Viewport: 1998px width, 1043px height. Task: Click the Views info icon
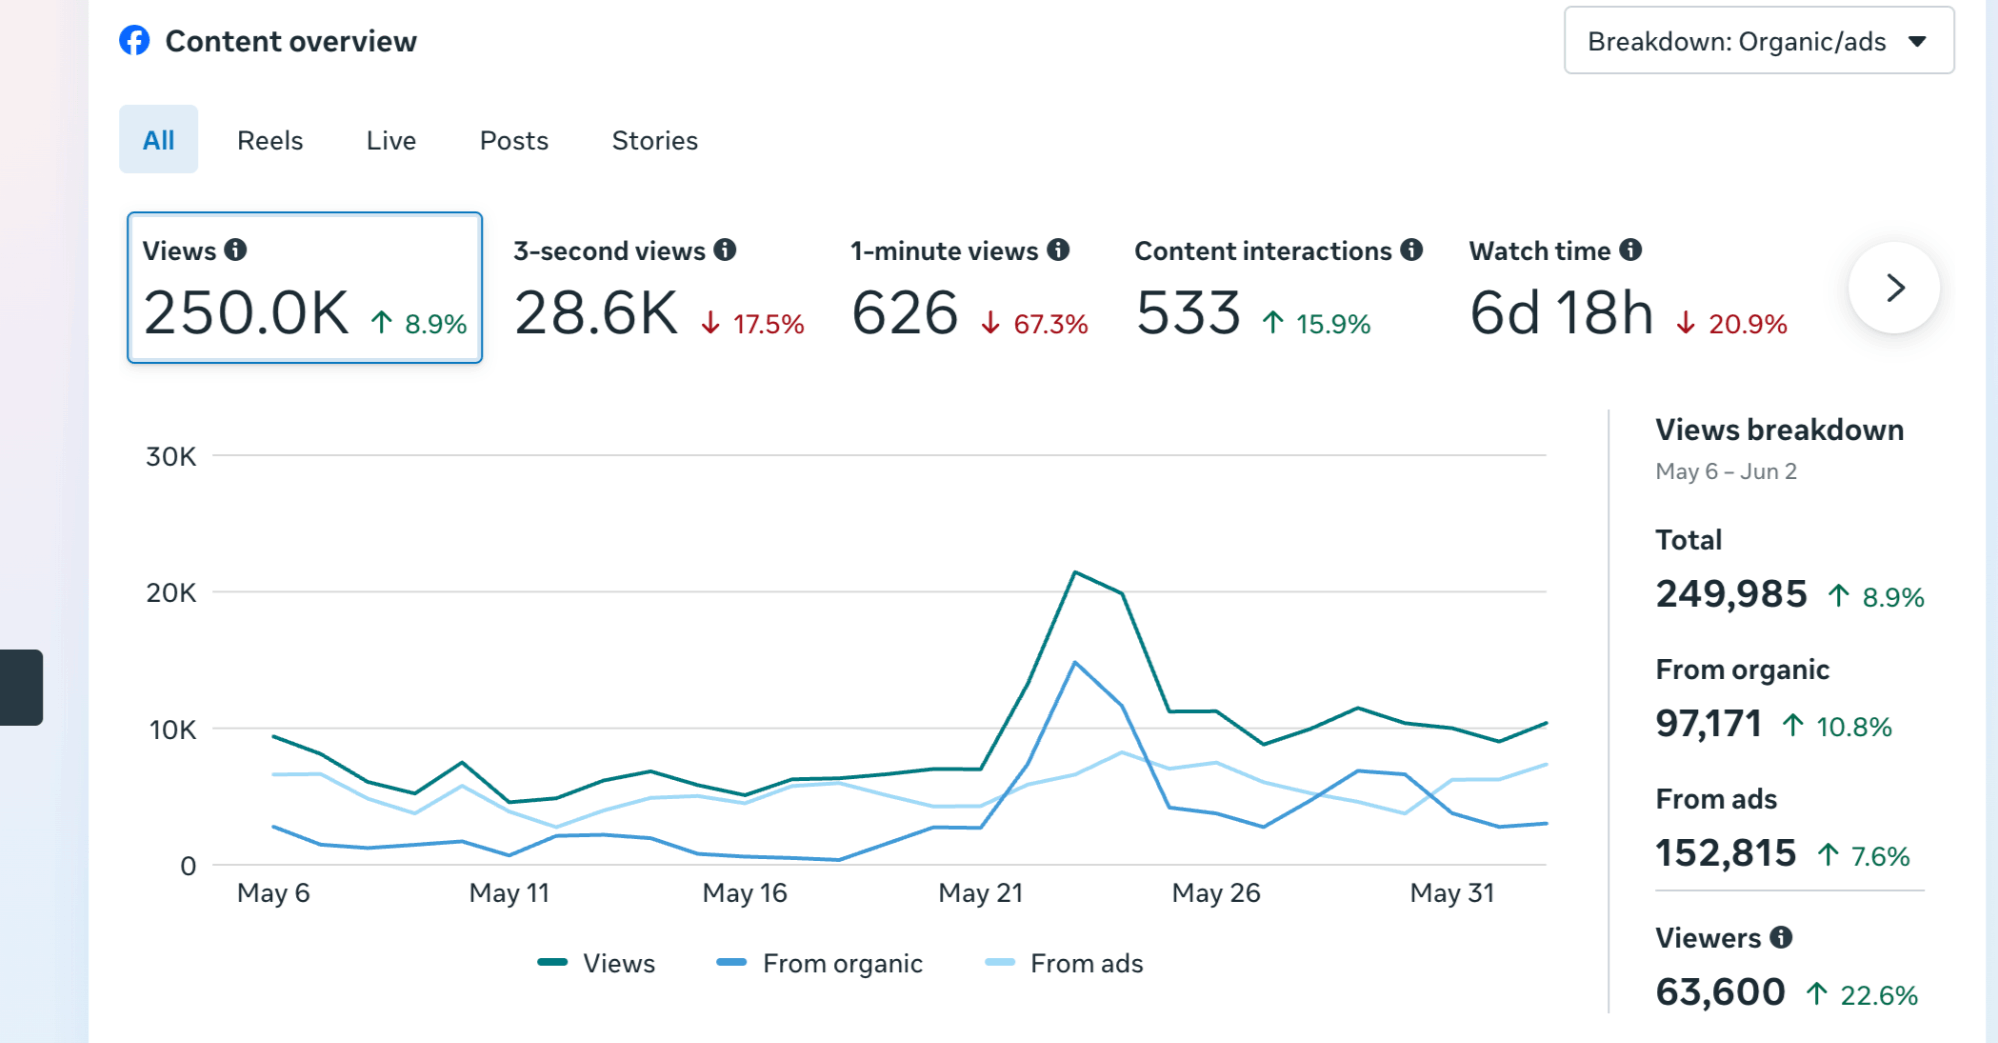click(x=236, y=250)
